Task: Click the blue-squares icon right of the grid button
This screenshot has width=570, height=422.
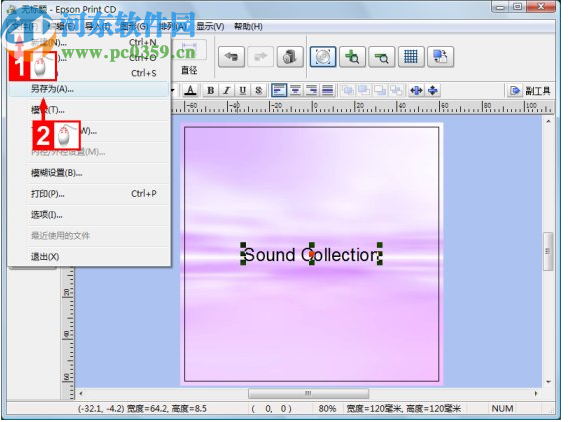Action: pyautogui.click(x=440, y=57)
